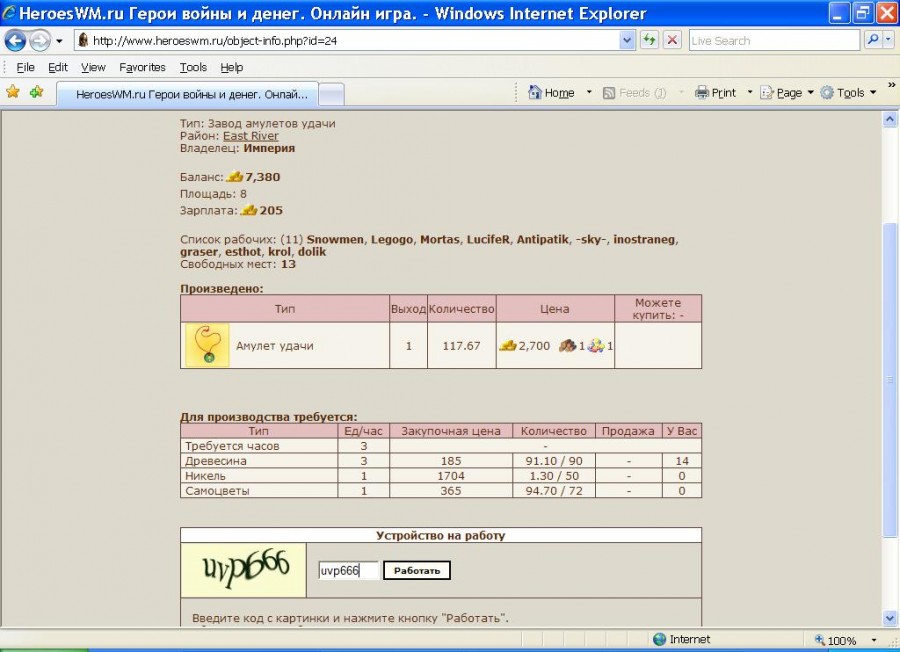Open Favorites Center star icon

(x=13, y=92)
